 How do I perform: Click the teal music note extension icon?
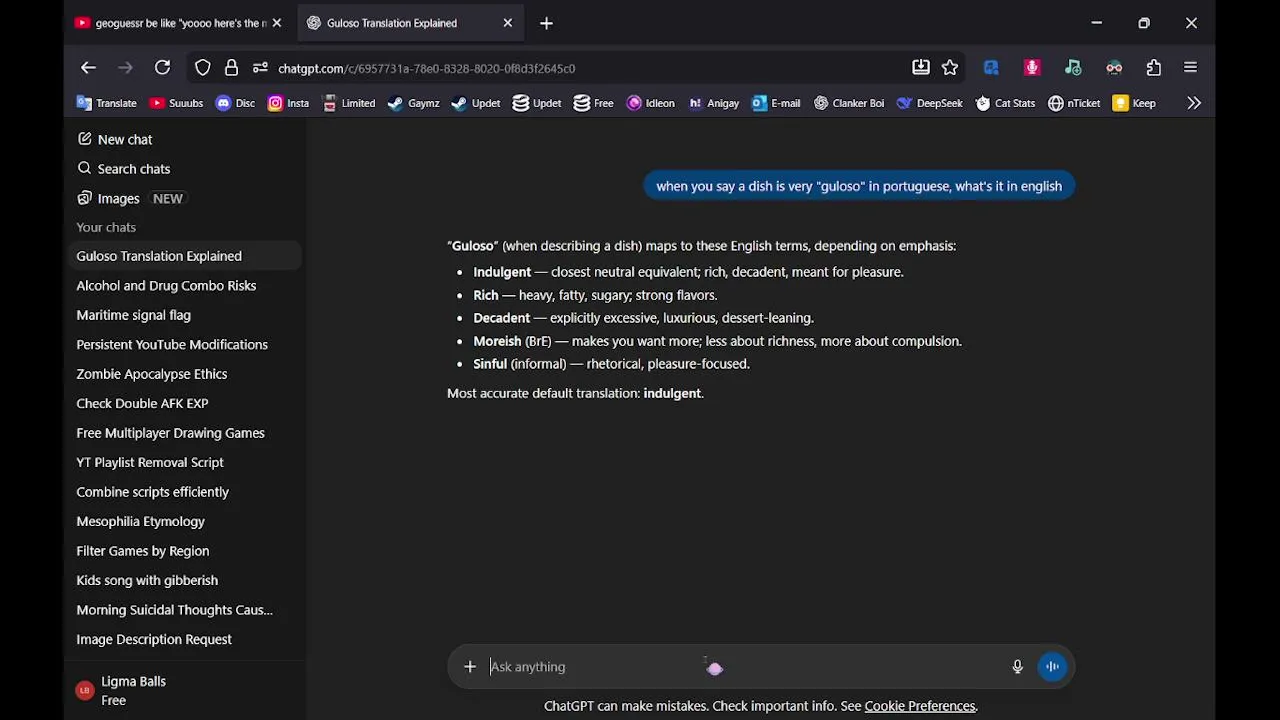pos(1073,68)
